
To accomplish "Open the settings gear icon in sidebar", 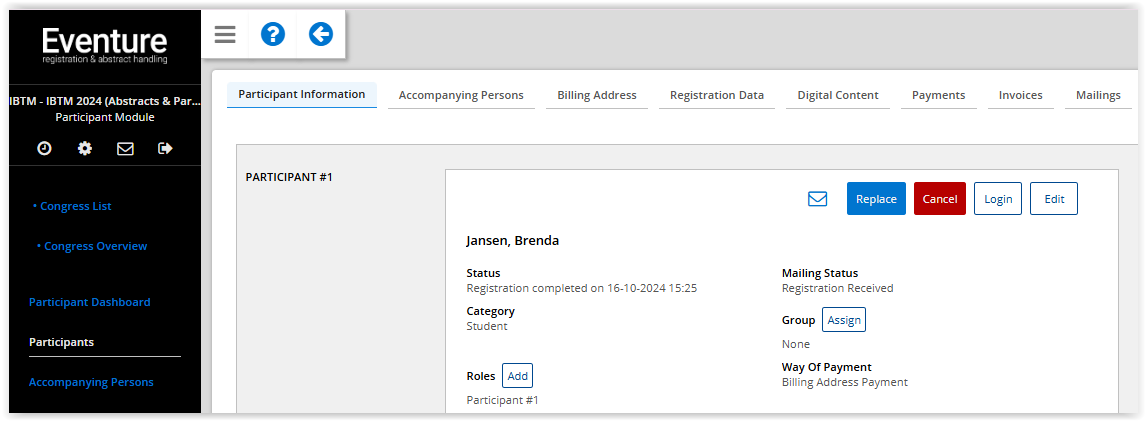I will pyautogui.click(x=85, y=148).
